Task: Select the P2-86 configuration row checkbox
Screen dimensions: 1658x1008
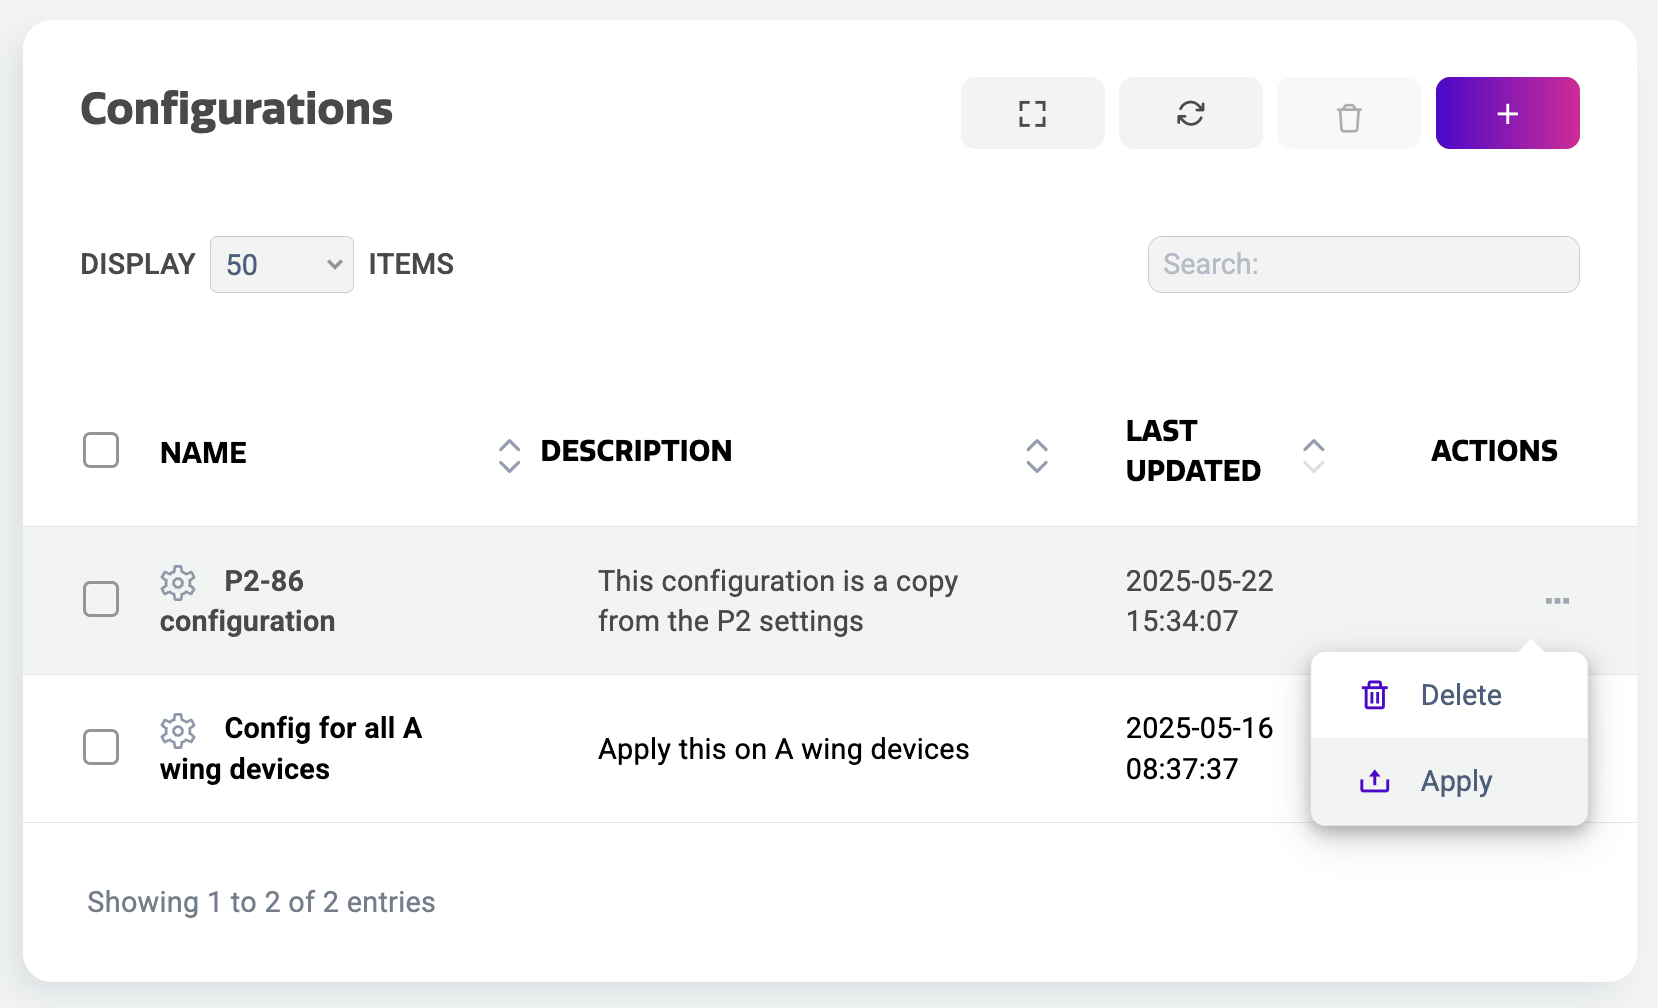Action: (x=101, y=600)
